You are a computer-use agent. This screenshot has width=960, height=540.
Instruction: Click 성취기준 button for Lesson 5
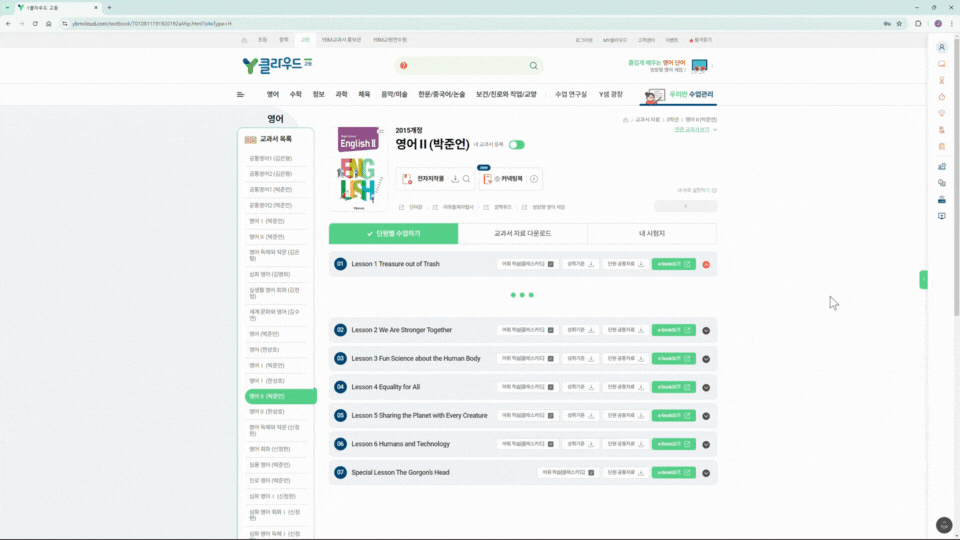coord(580,416)
